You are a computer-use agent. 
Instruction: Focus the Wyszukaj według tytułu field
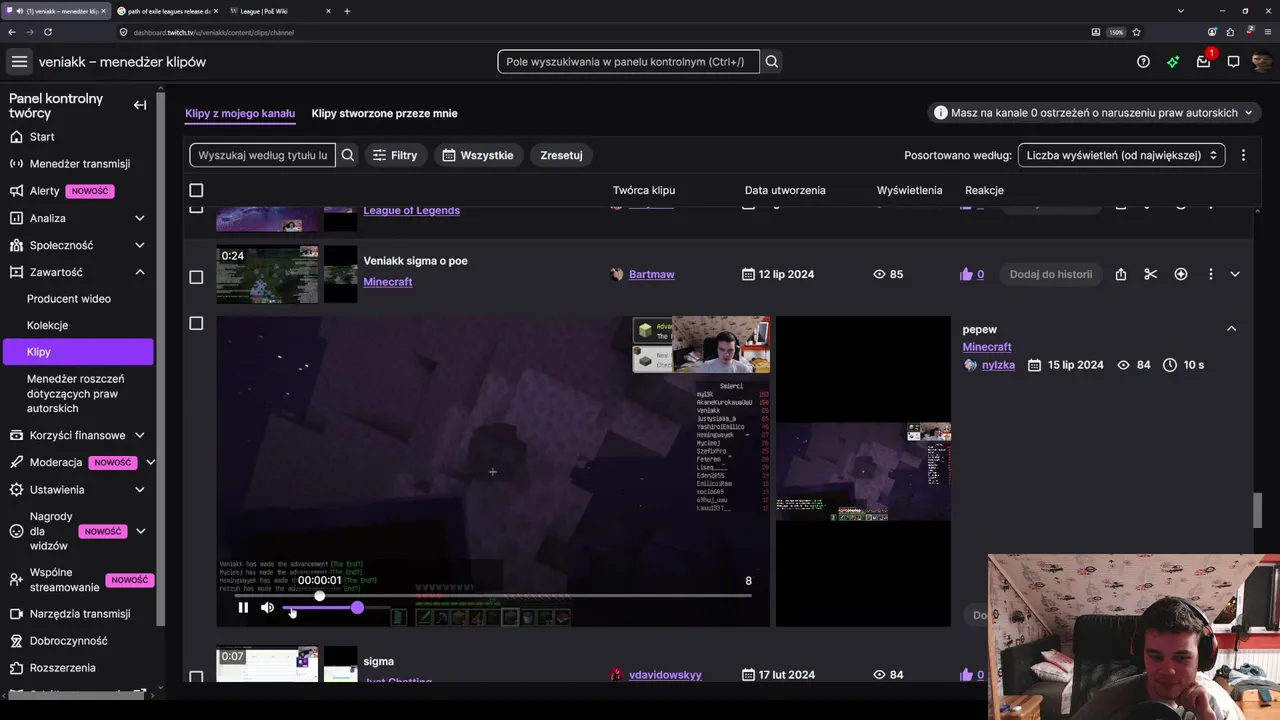[263, 155]
